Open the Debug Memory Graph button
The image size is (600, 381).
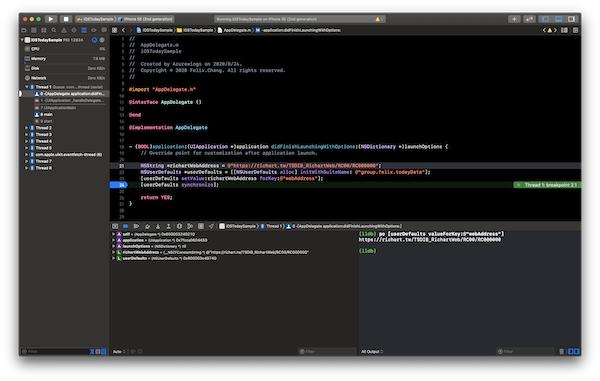[190, 226]
